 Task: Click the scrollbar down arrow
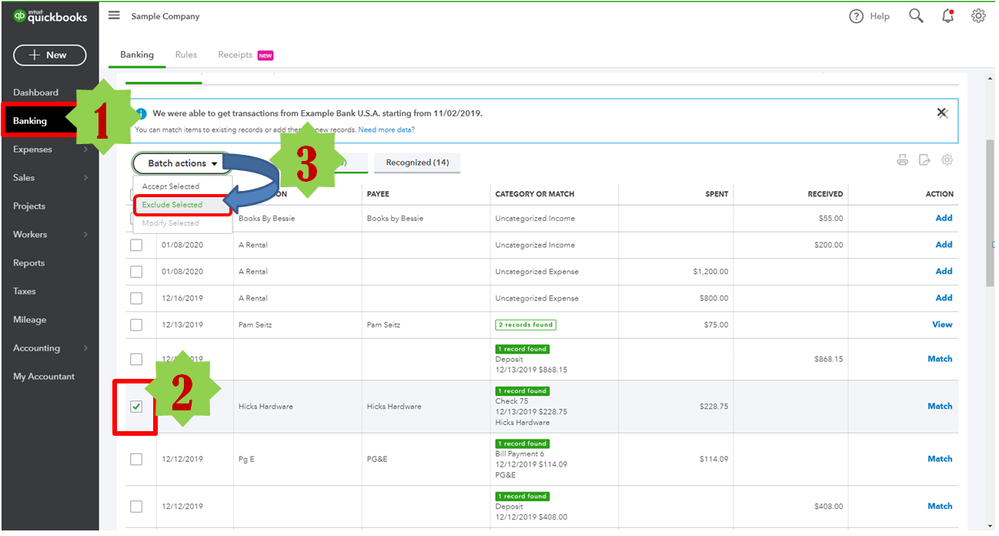(x=989, y=526)
